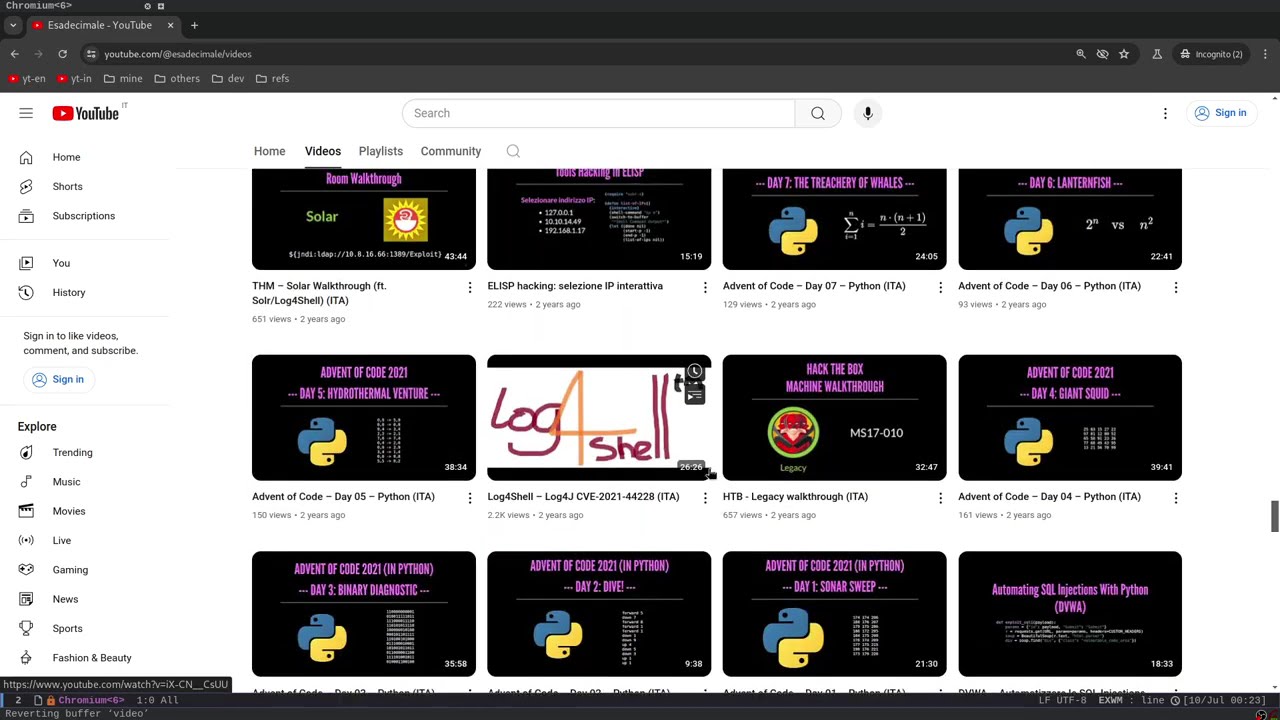This screenshot has width=1280, height=720.
Task: Click Sign in button at top right
Action: click(x=1220, y=113)
